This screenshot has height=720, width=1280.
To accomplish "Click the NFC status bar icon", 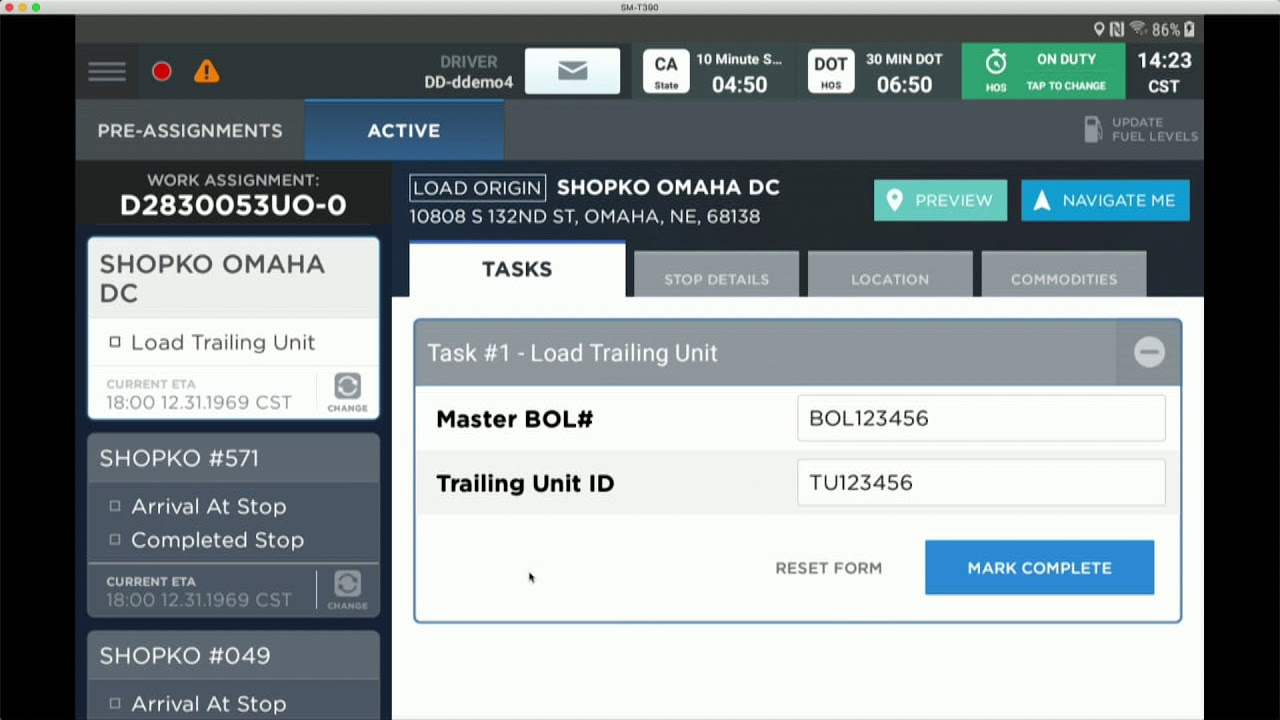I will tap(1117, 30).
